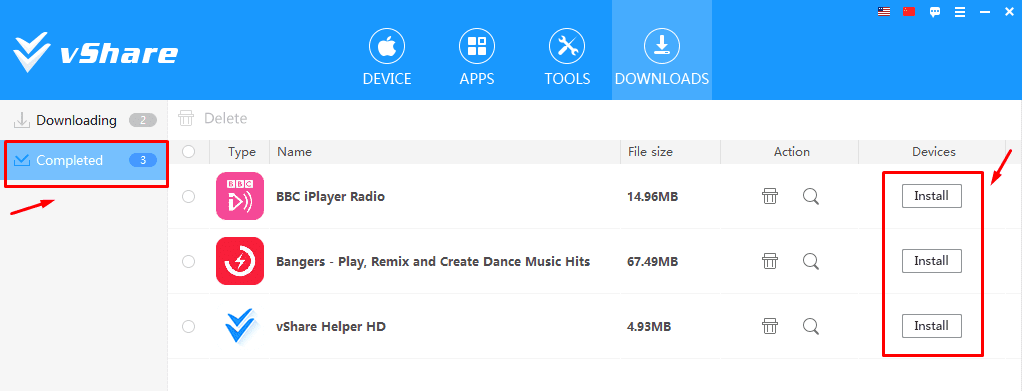Locate vShare Helper HD file with magnifier
1022x391 pixels.
tap(811, 326)
